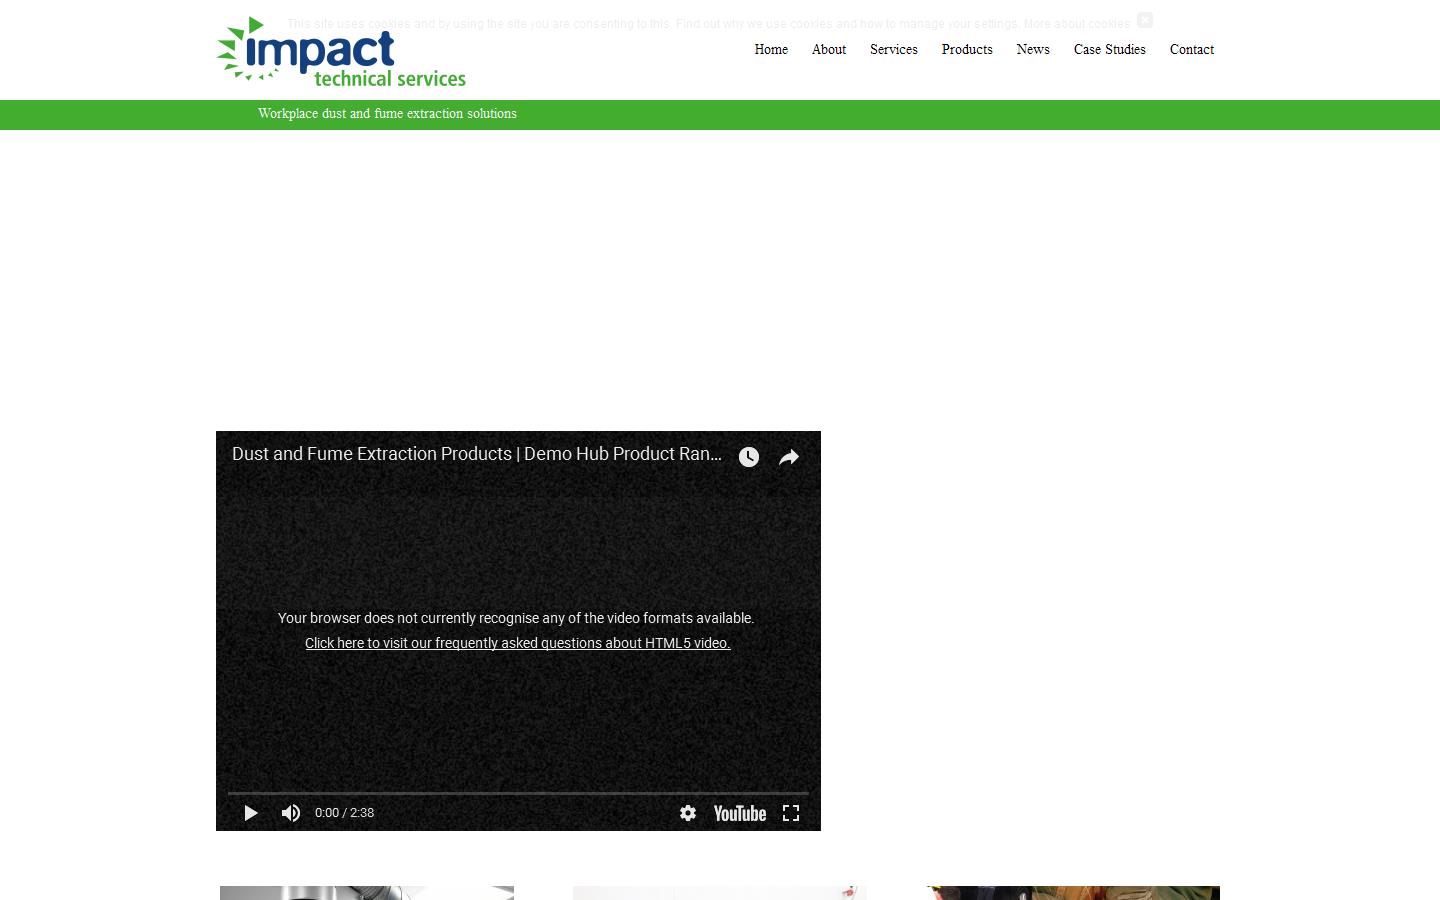The height and width of the screenshot is (900, 1440).
Task: Visit the HTML5 video FAQ link
Action: [x=517, y=643]
